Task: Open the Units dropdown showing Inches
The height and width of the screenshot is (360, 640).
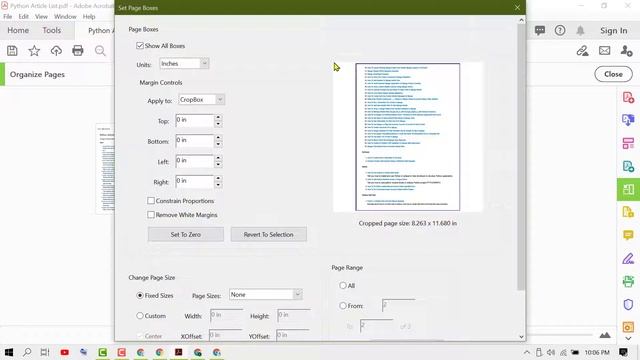Action: (x=184, y=64)
